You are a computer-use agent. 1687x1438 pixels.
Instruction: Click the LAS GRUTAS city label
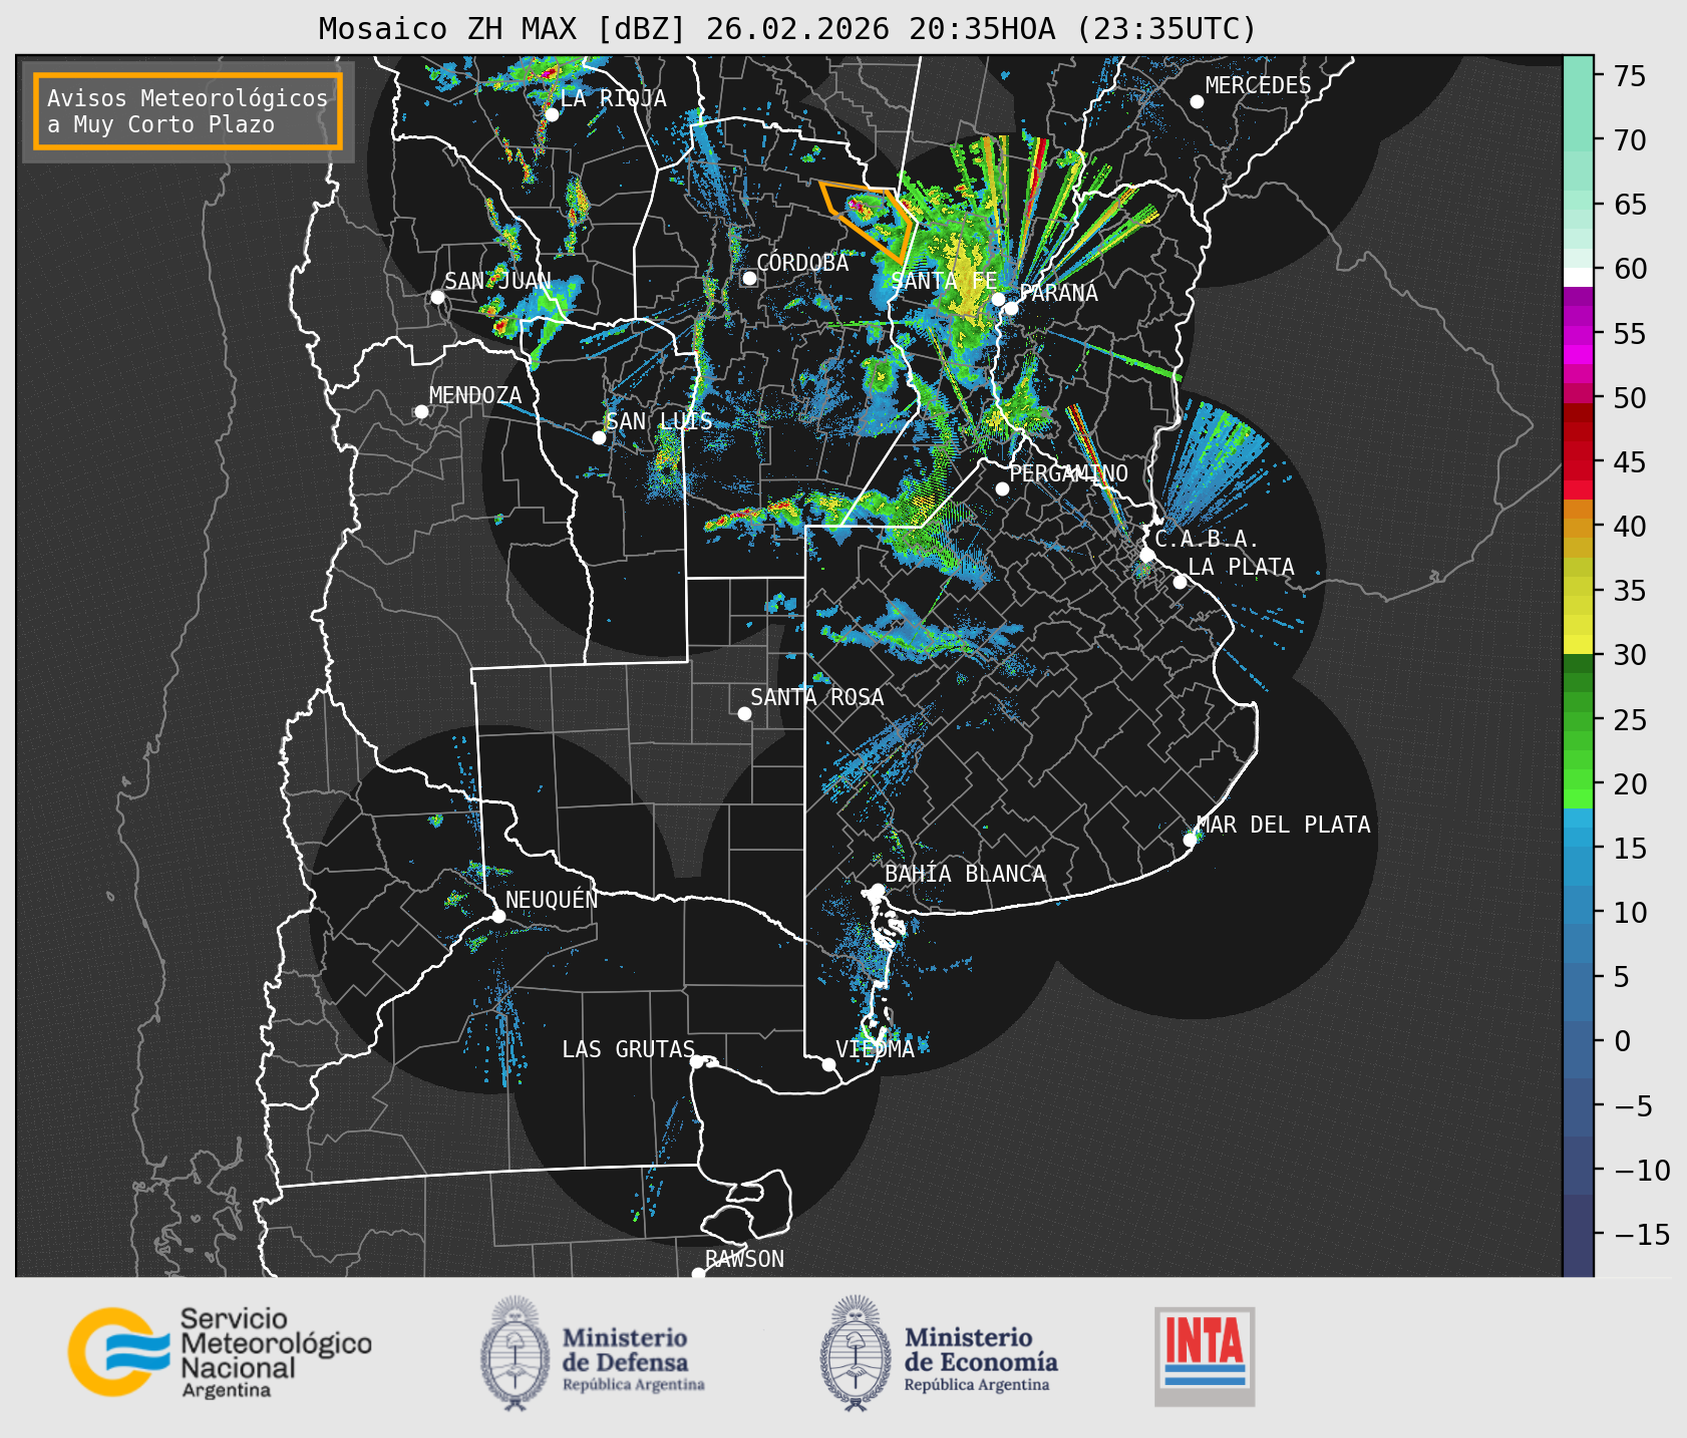coord(628,1049)
